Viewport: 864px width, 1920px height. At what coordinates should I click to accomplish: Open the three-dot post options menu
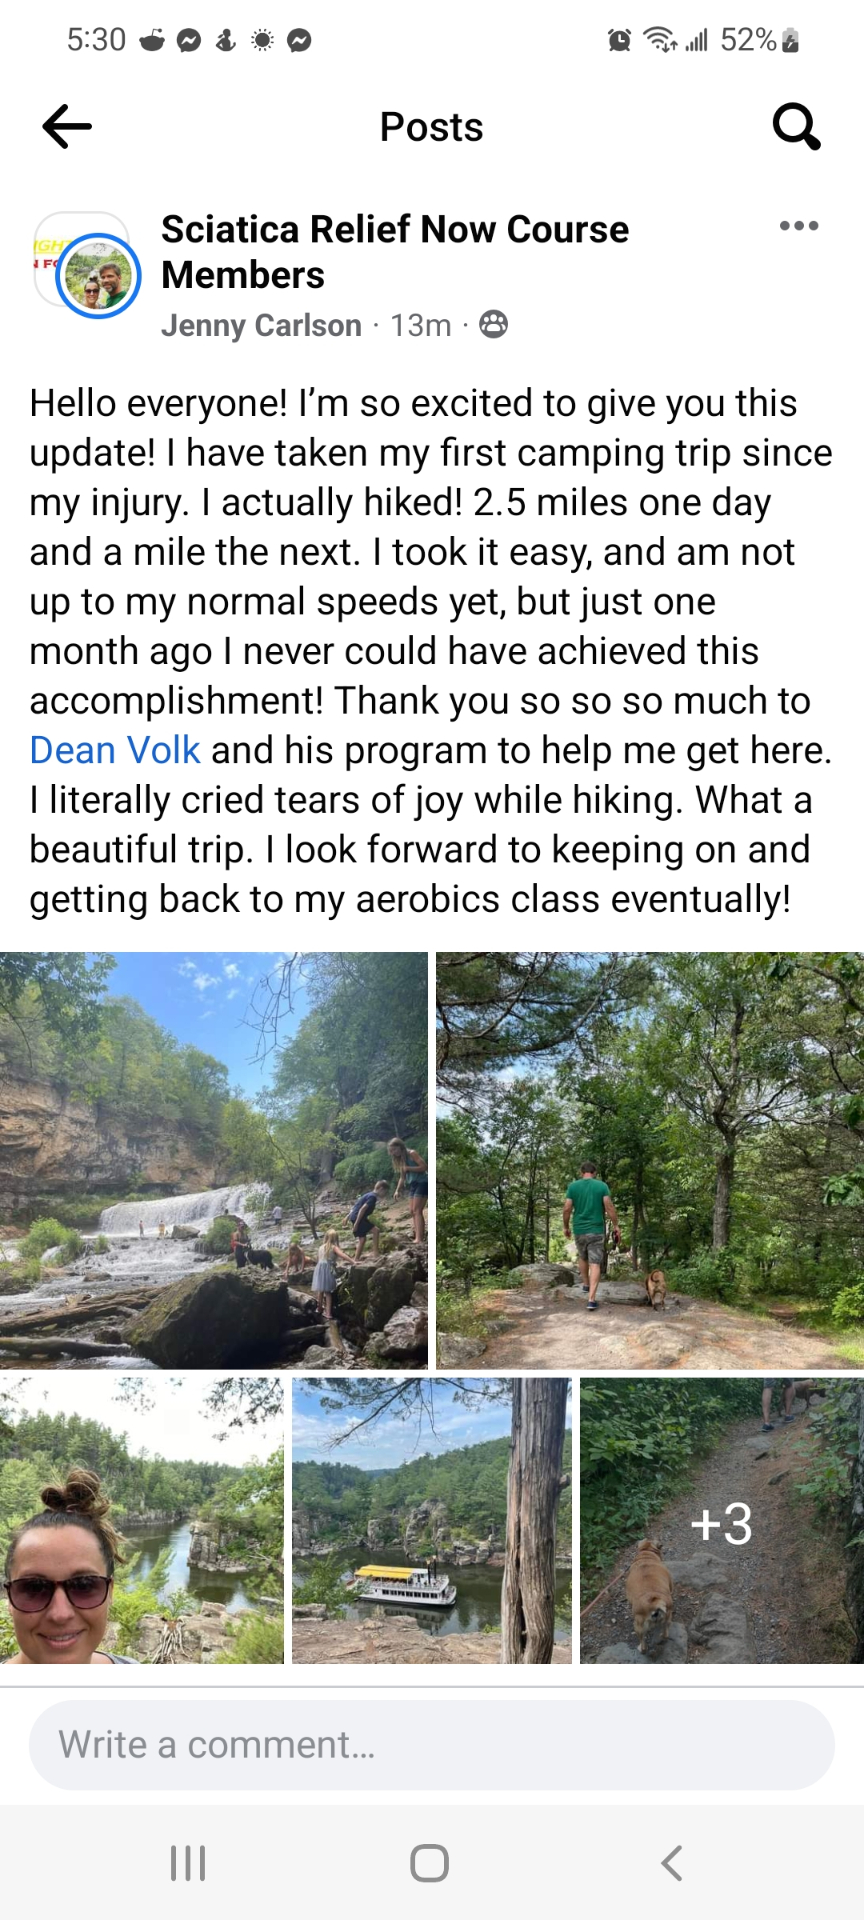(797, 226)
